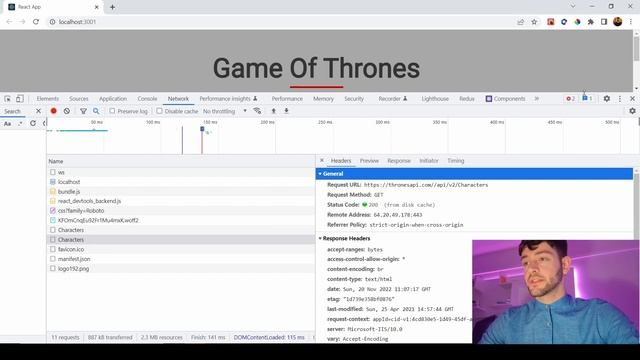Image resolution: width=640 pixels, height=360 pixels.
Task: Enable the Disable cache checkbox
Action: (x=160, y=111)
